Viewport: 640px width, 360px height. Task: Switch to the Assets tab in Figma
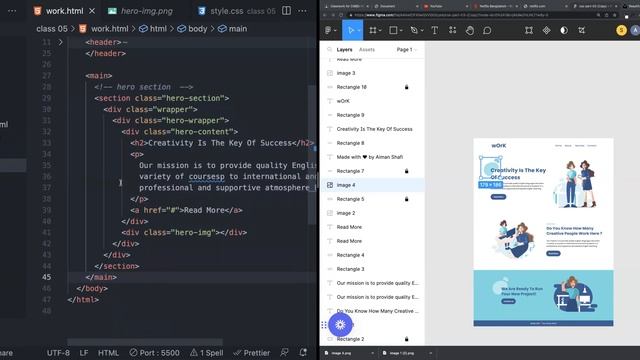367,49
